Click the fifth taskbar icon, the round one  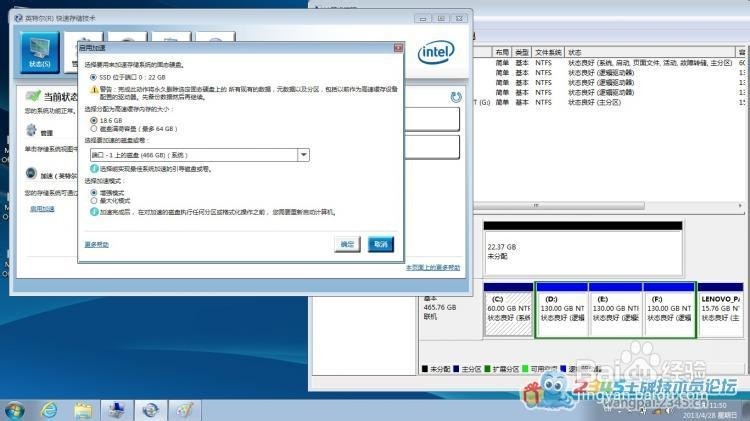151,410
